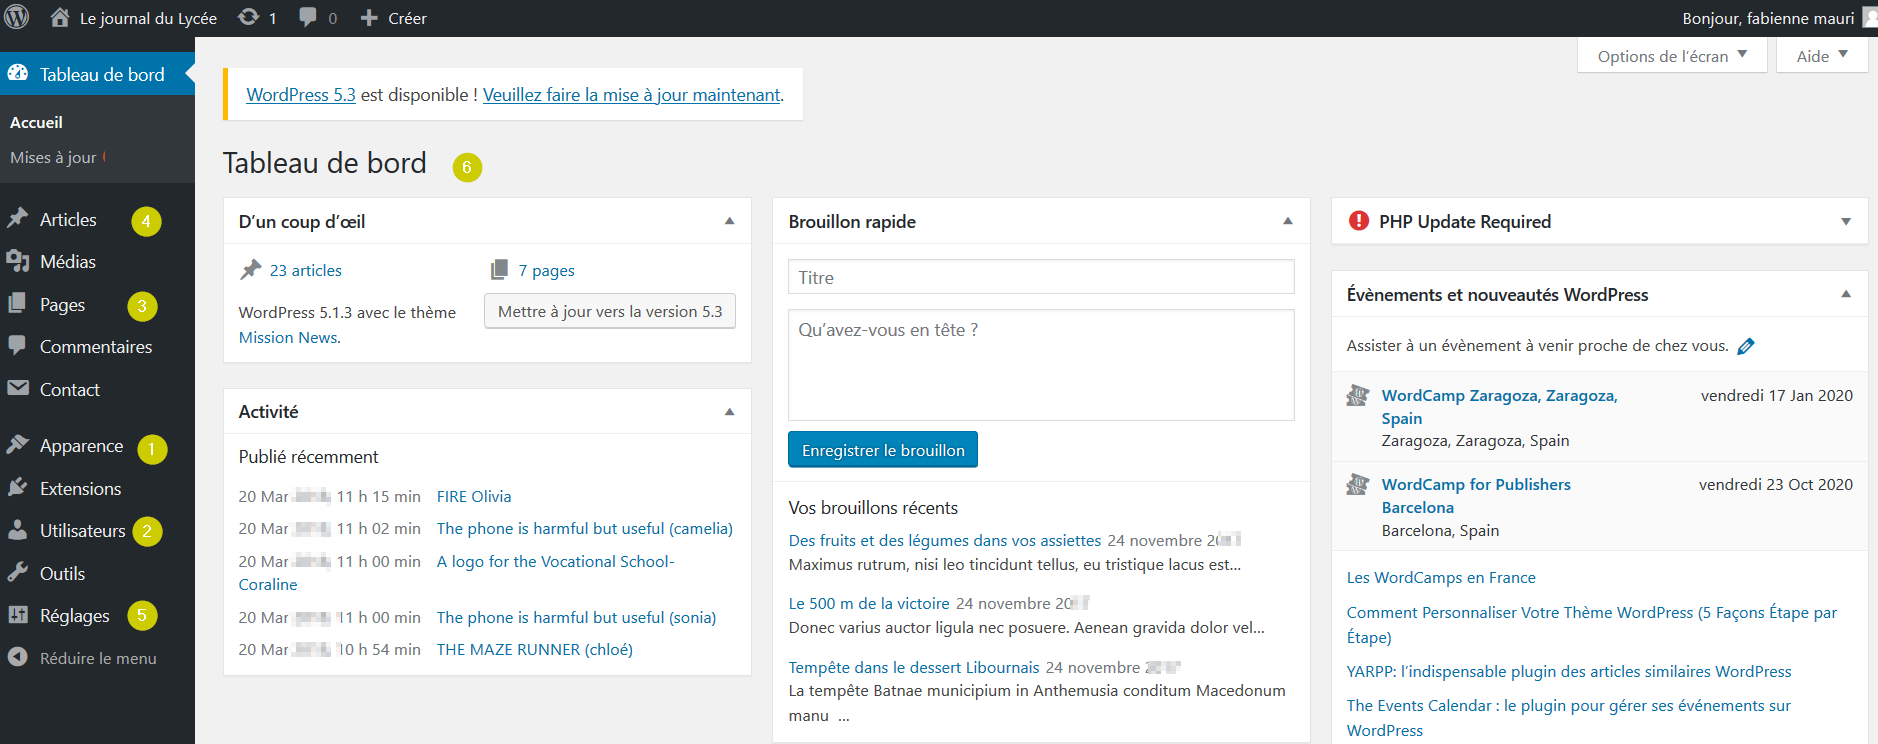The height and width of the screenshot is (744, 1878).
Task: Open draft Des fruits et des légumes dans vos assiettes
Action: pos(945,540)
